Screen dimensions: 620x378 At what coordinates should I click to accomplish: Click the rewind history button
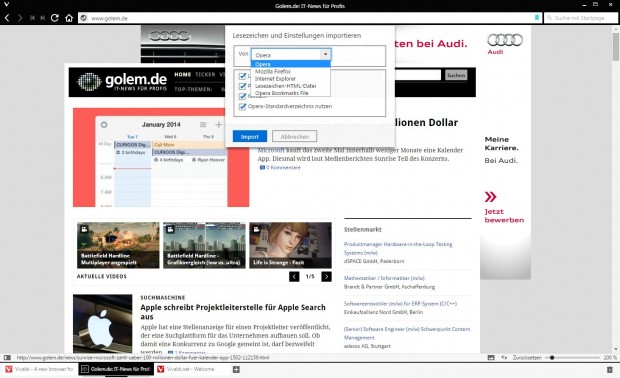pos(32,18)
